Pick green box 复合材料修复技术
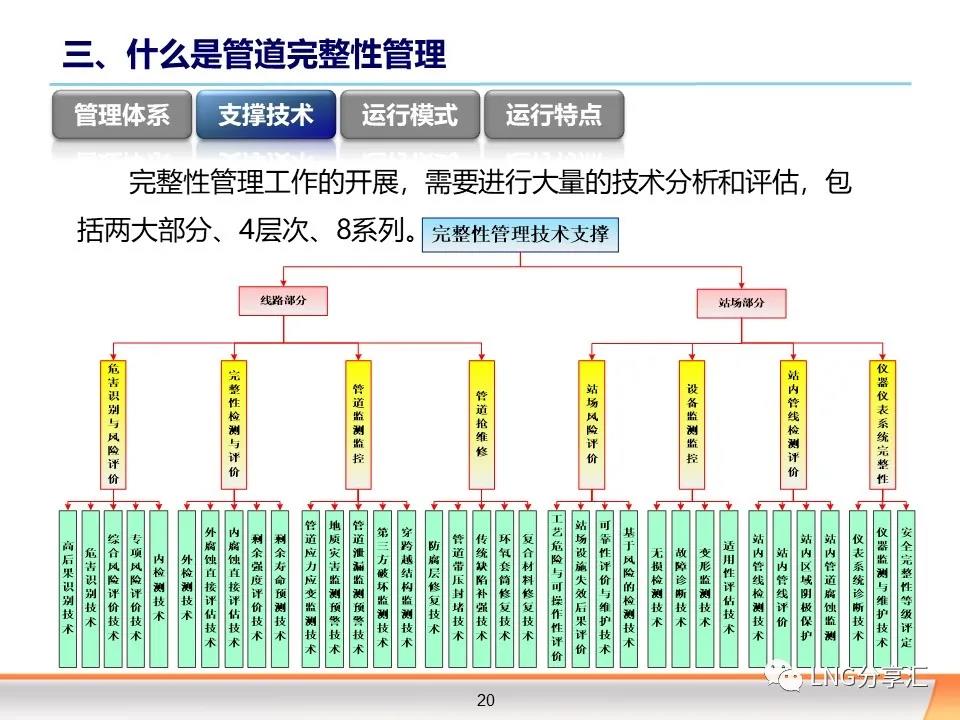Viewport: 960px width, 720px height. (528, 589)
